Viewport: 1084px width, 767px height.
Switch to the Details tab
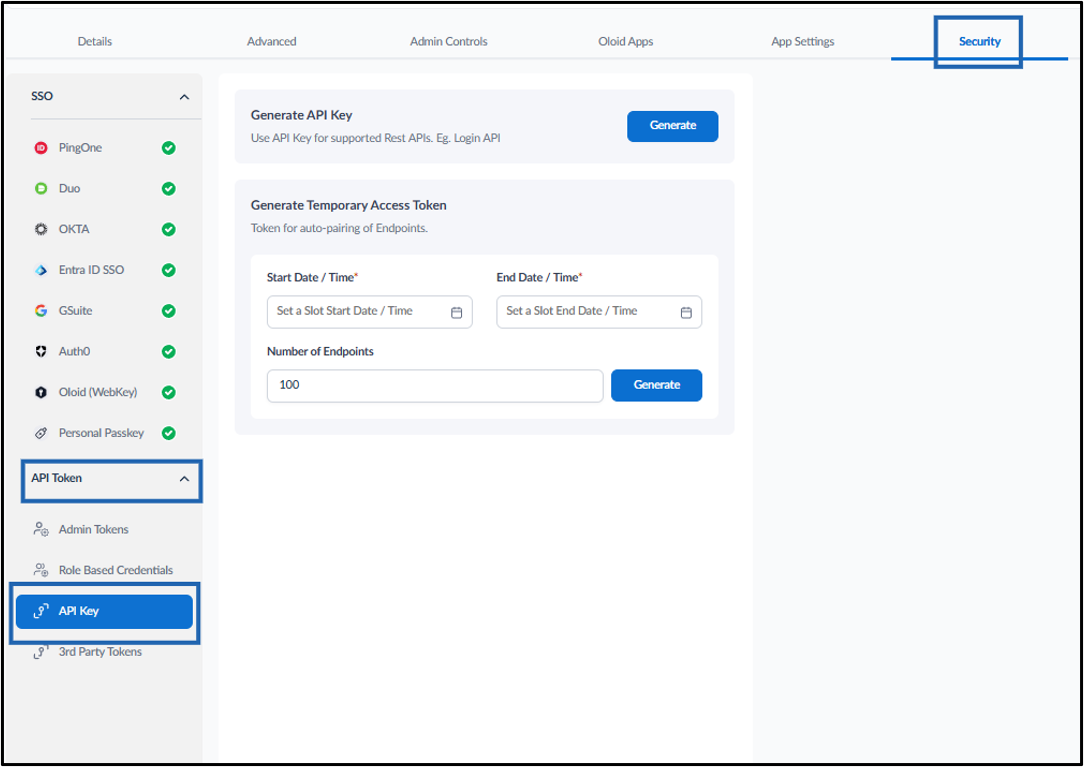pyautogui.click(x=95, y=41)
